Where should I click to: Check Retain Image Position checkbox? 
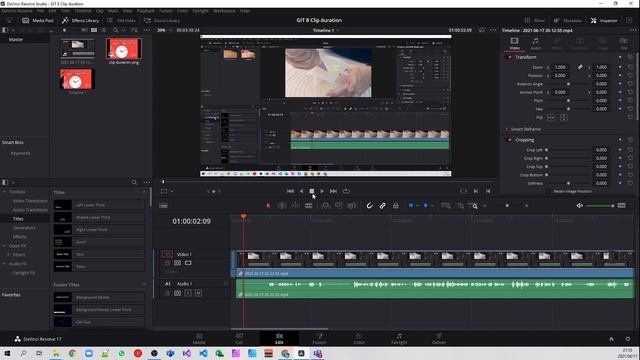pyautogui.click(x=549, y=191)
